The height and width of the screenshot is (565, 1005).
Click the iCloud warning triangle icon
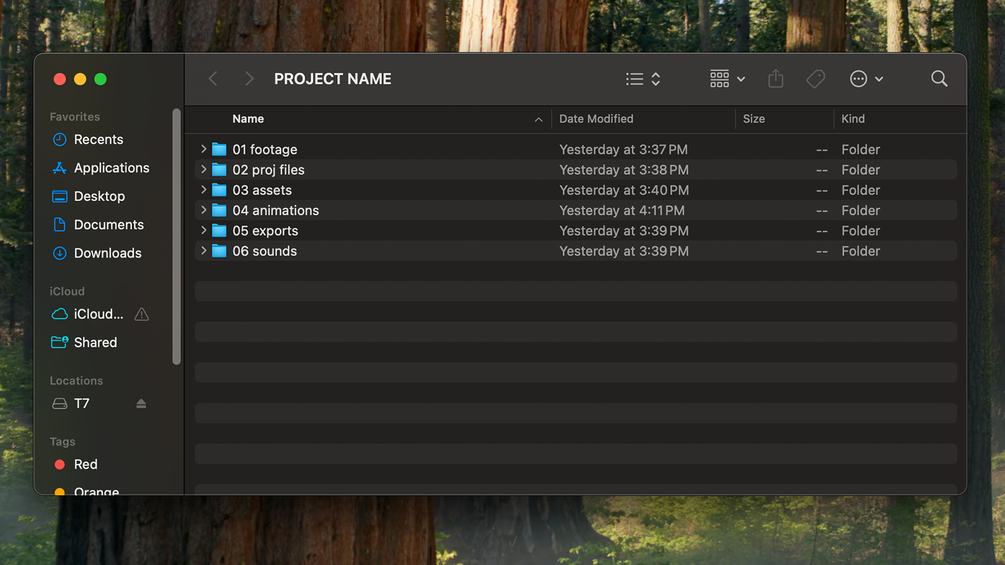(141, 314)
